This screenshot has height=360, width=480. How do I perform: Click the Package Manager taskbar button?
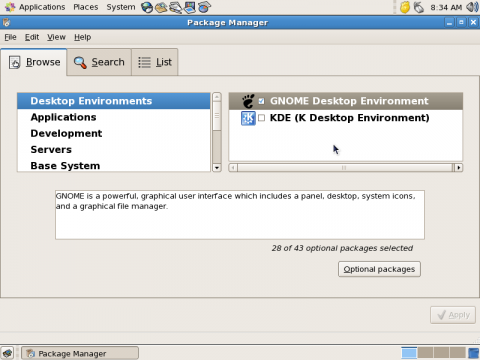(x=80, y=353)
